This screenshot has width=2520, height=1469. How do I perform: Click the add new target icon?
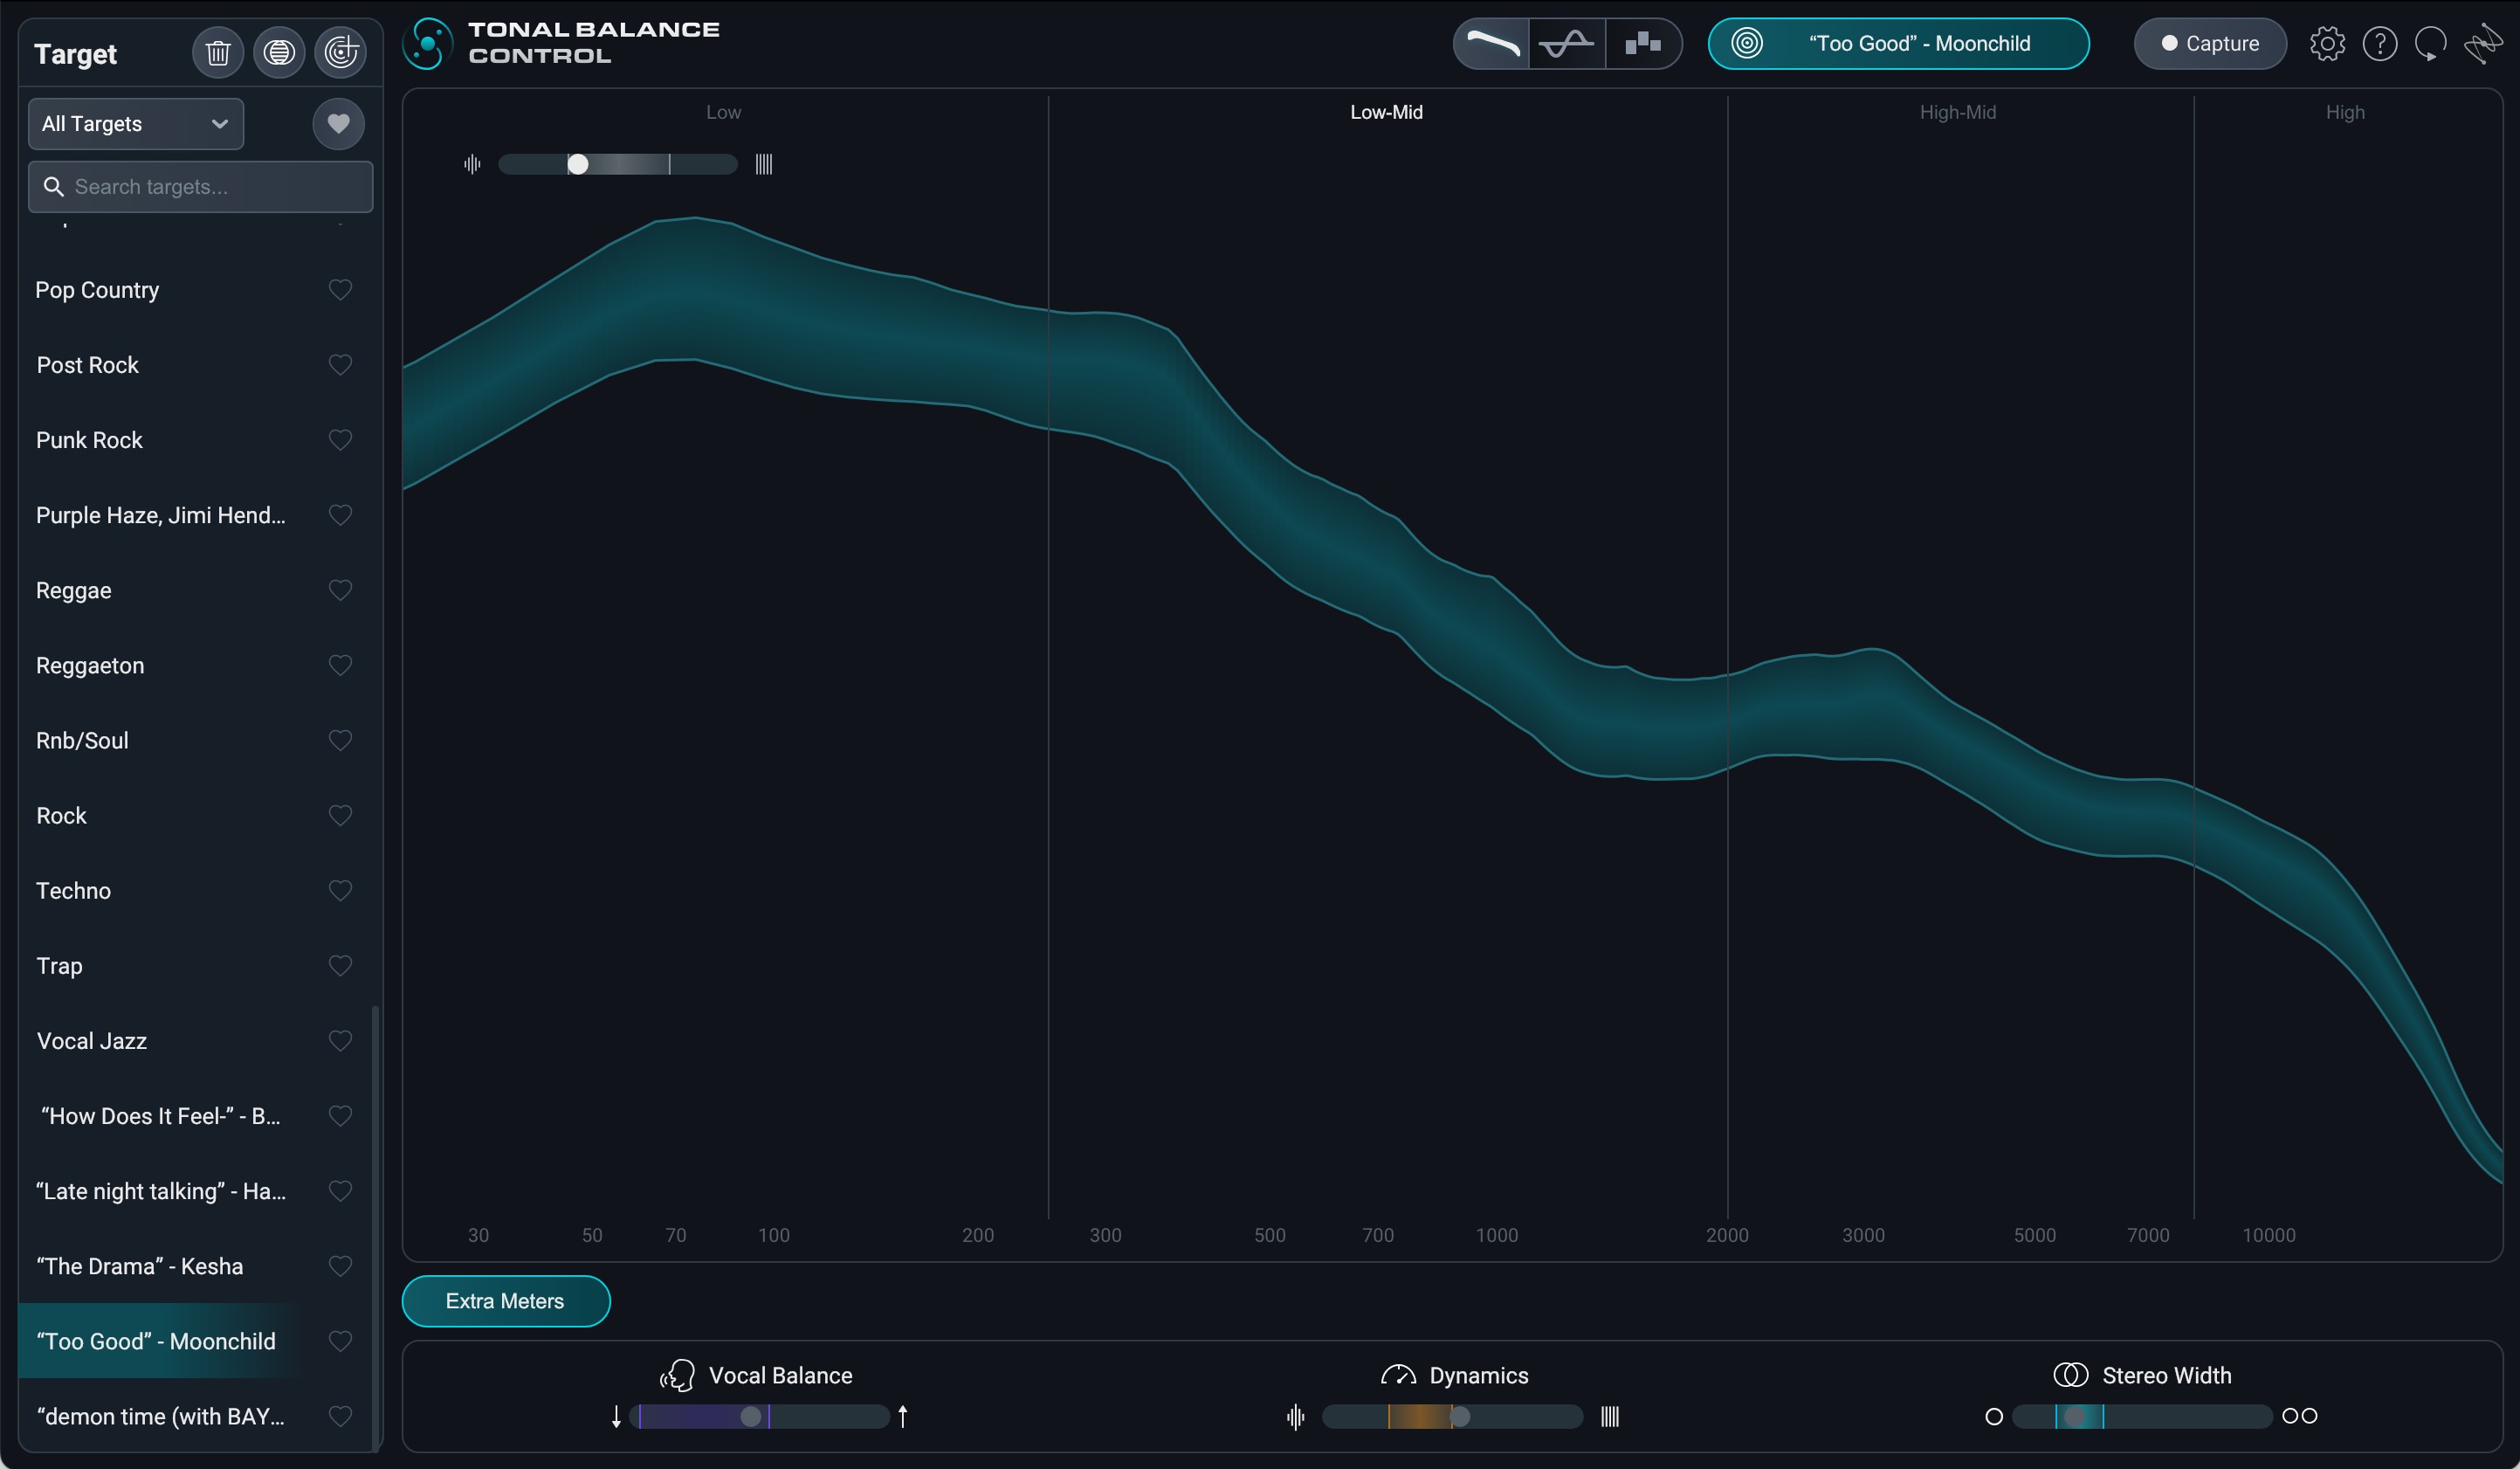(341, 52)
